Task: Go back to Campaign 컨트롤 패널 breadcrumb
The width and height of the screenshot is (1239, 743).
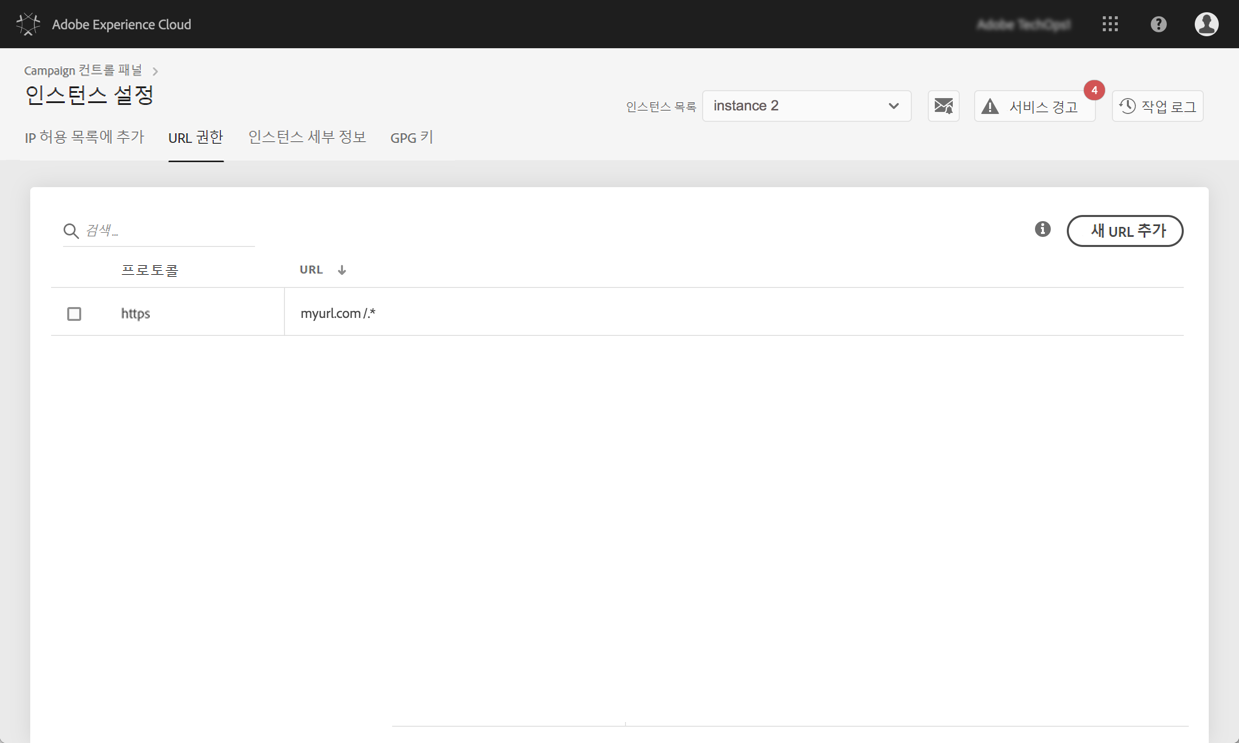Action: pyautogui.click(x=83, y=71)
